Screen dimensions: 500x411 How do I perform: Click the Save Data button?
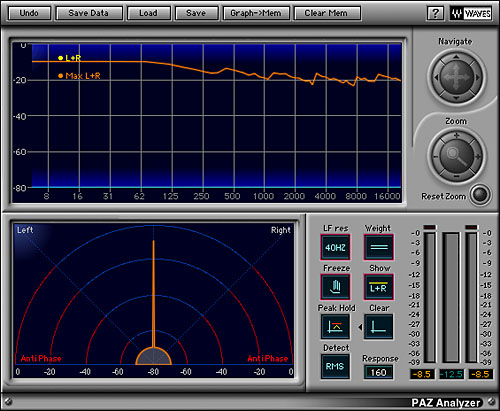click(89, 13)
